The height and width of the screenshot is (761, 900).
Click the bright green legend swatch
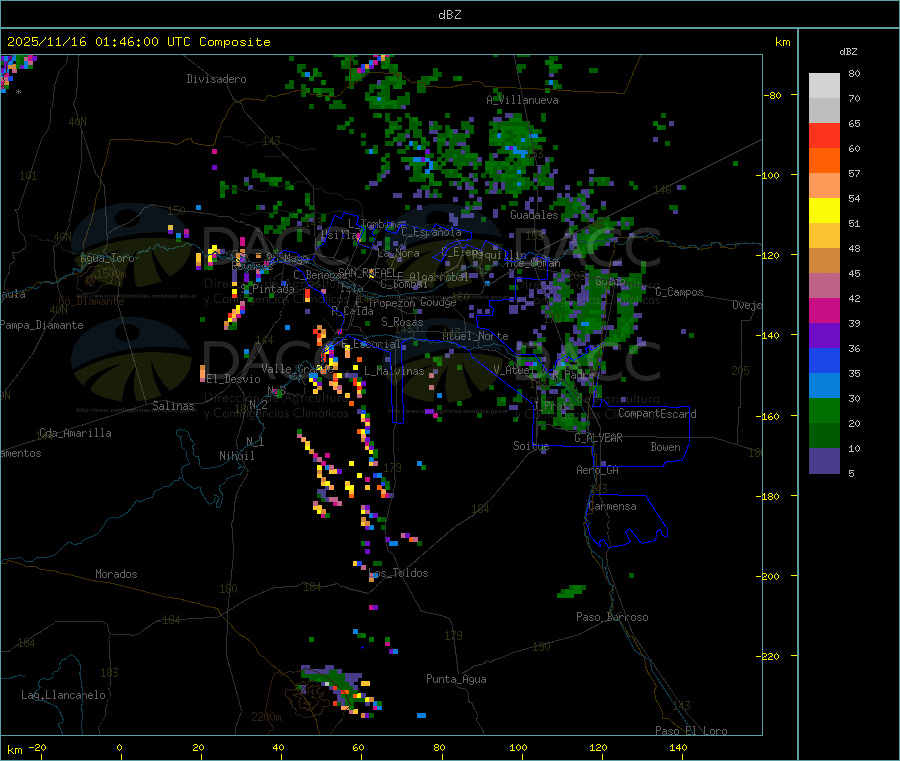824,411
